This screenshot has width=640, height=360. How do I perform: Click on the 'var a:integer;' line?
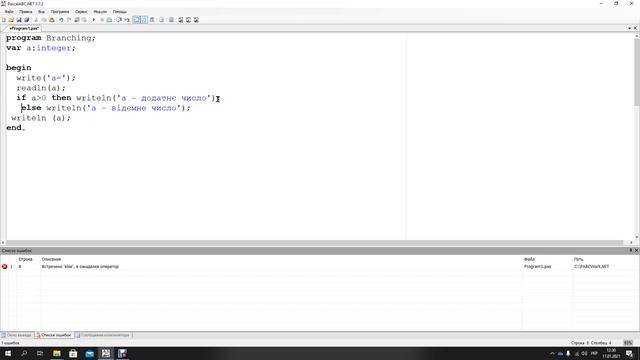41,48
